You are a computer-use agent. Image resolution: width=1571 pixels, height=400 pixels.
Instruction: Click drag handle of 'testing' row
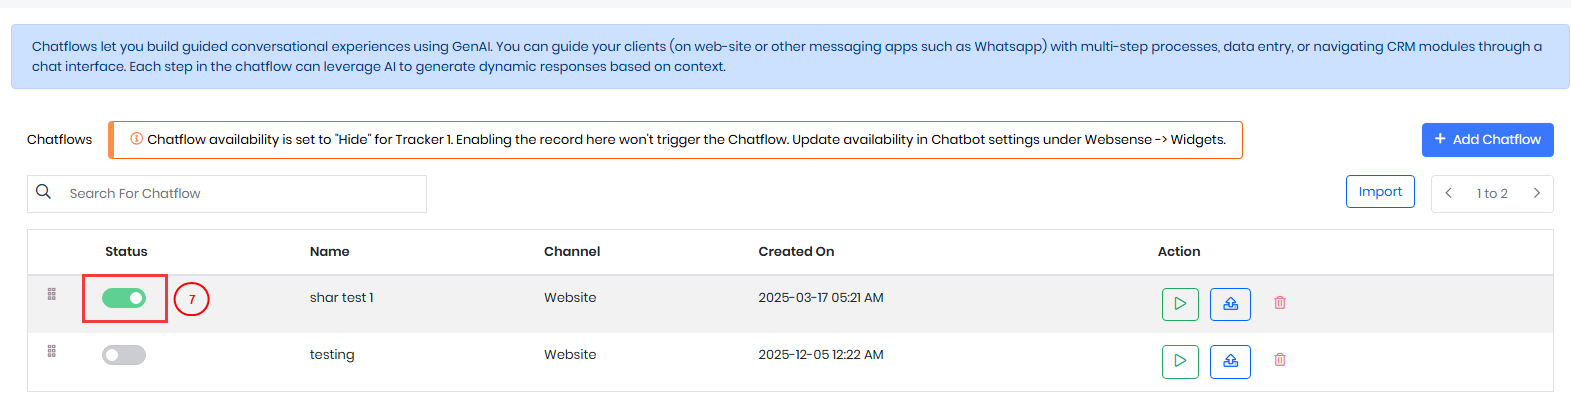click(x=52, y=351)
